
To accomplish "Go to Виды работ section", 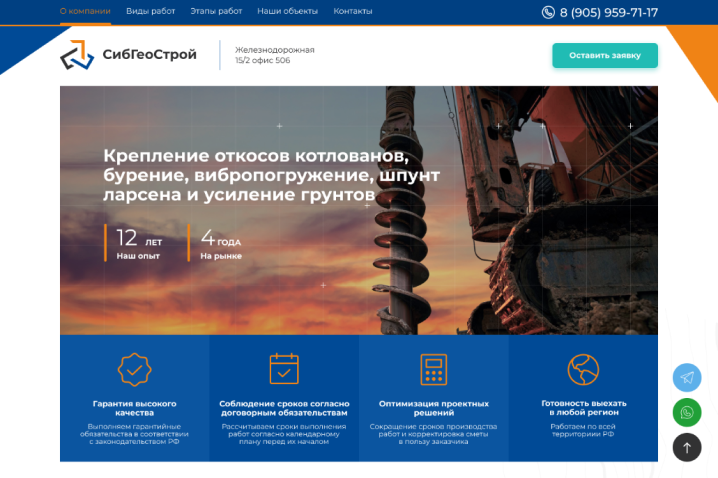I will coord(151,11).
